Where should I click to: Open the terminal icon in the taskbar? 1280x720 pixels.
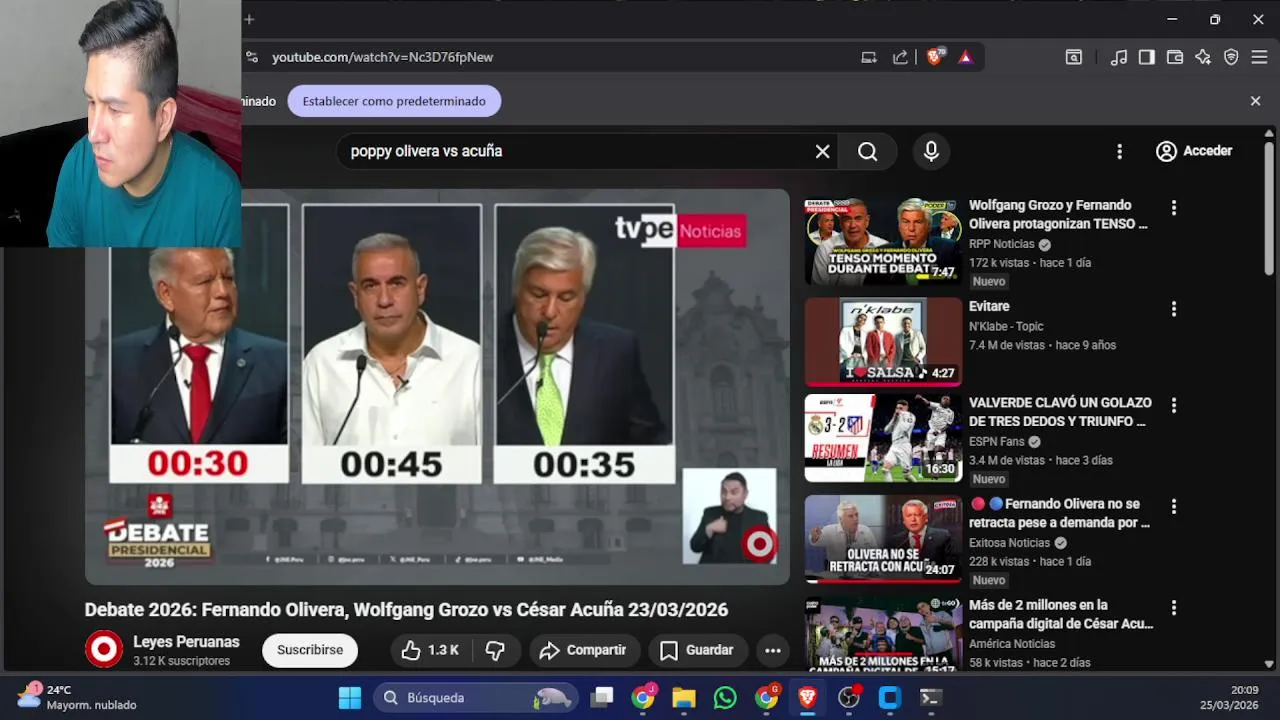pyautogui.click(x=930, y=698)
